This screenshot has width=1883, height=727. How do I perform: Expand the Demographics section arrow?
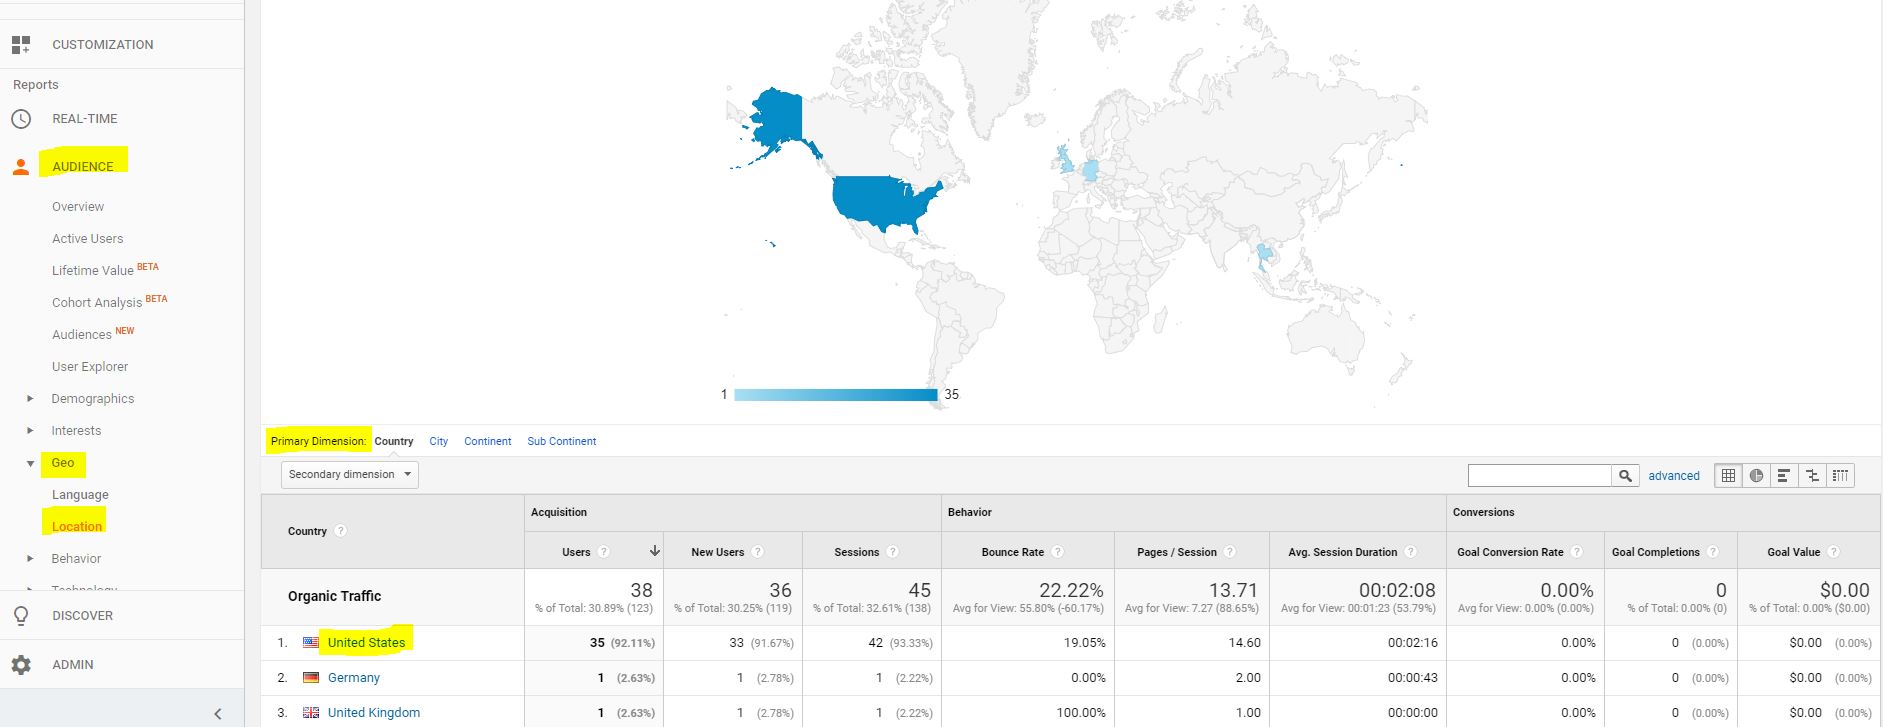30,399
